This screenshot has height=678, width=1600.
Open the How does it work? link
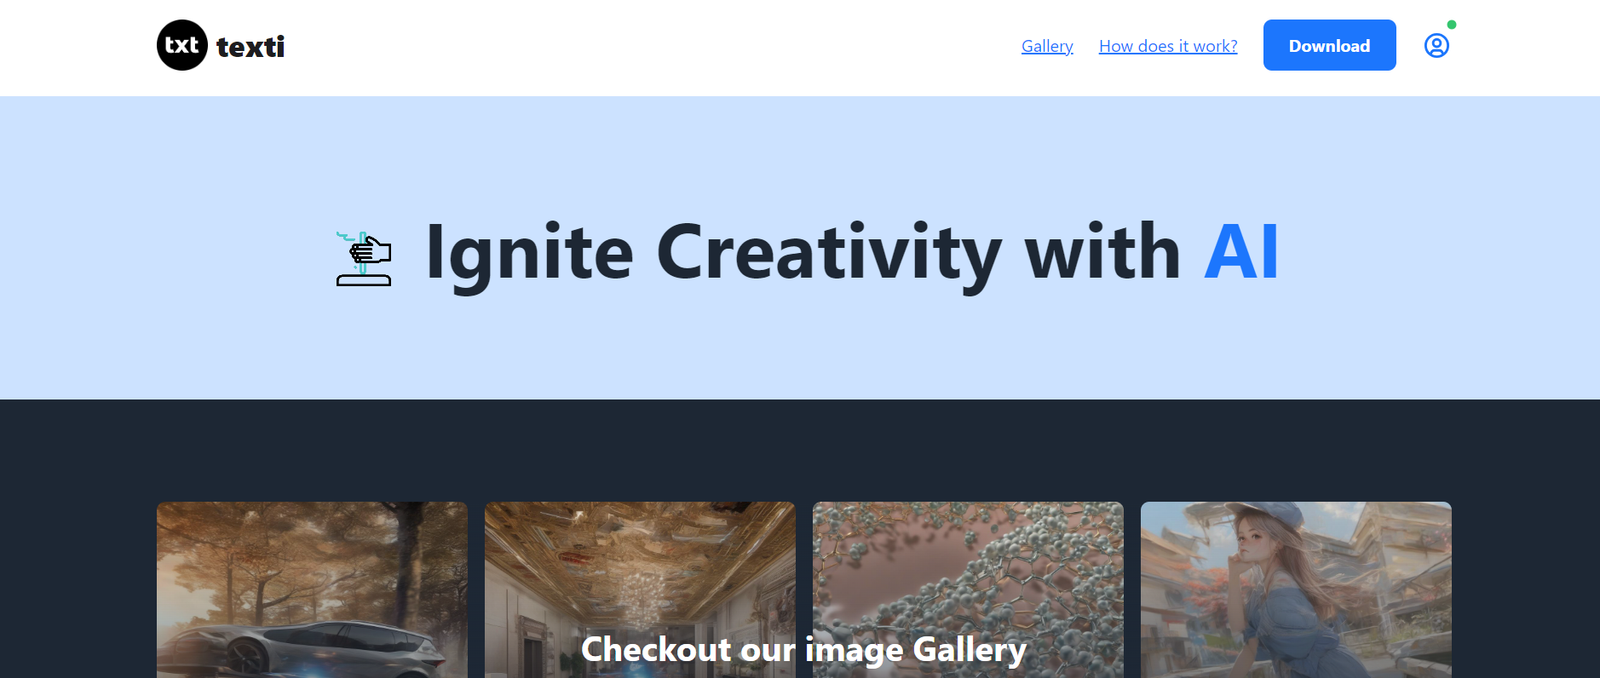click(1168, 46)
